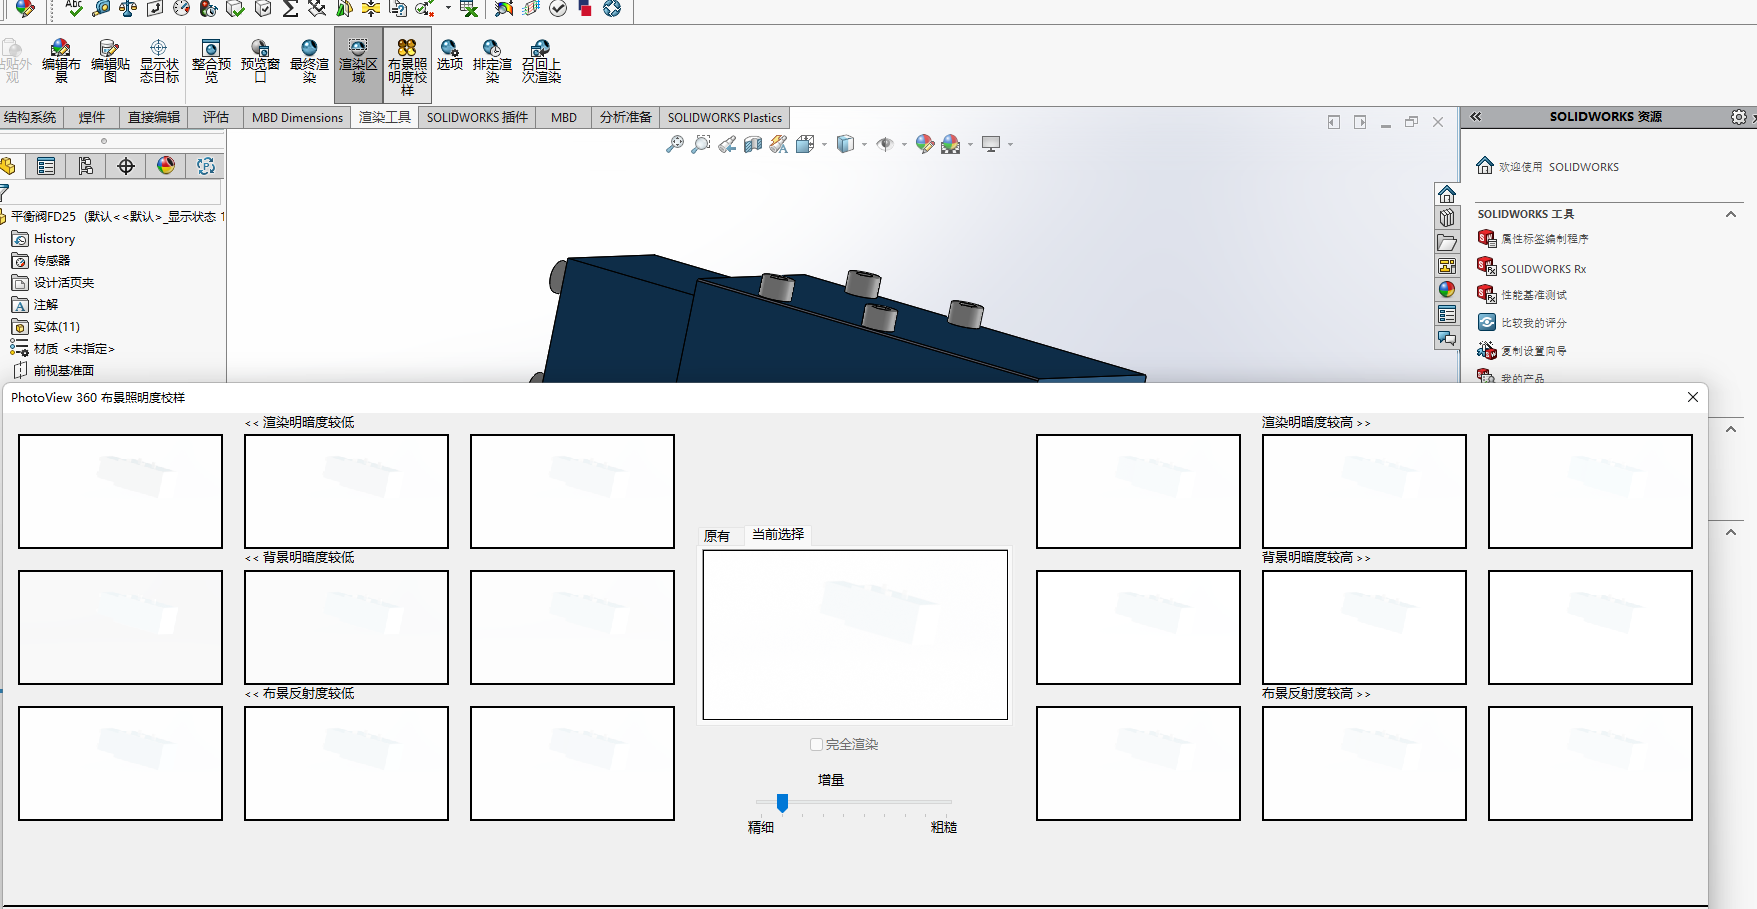
Task: Activate the Section View icon
Action: tap(753, 144)
